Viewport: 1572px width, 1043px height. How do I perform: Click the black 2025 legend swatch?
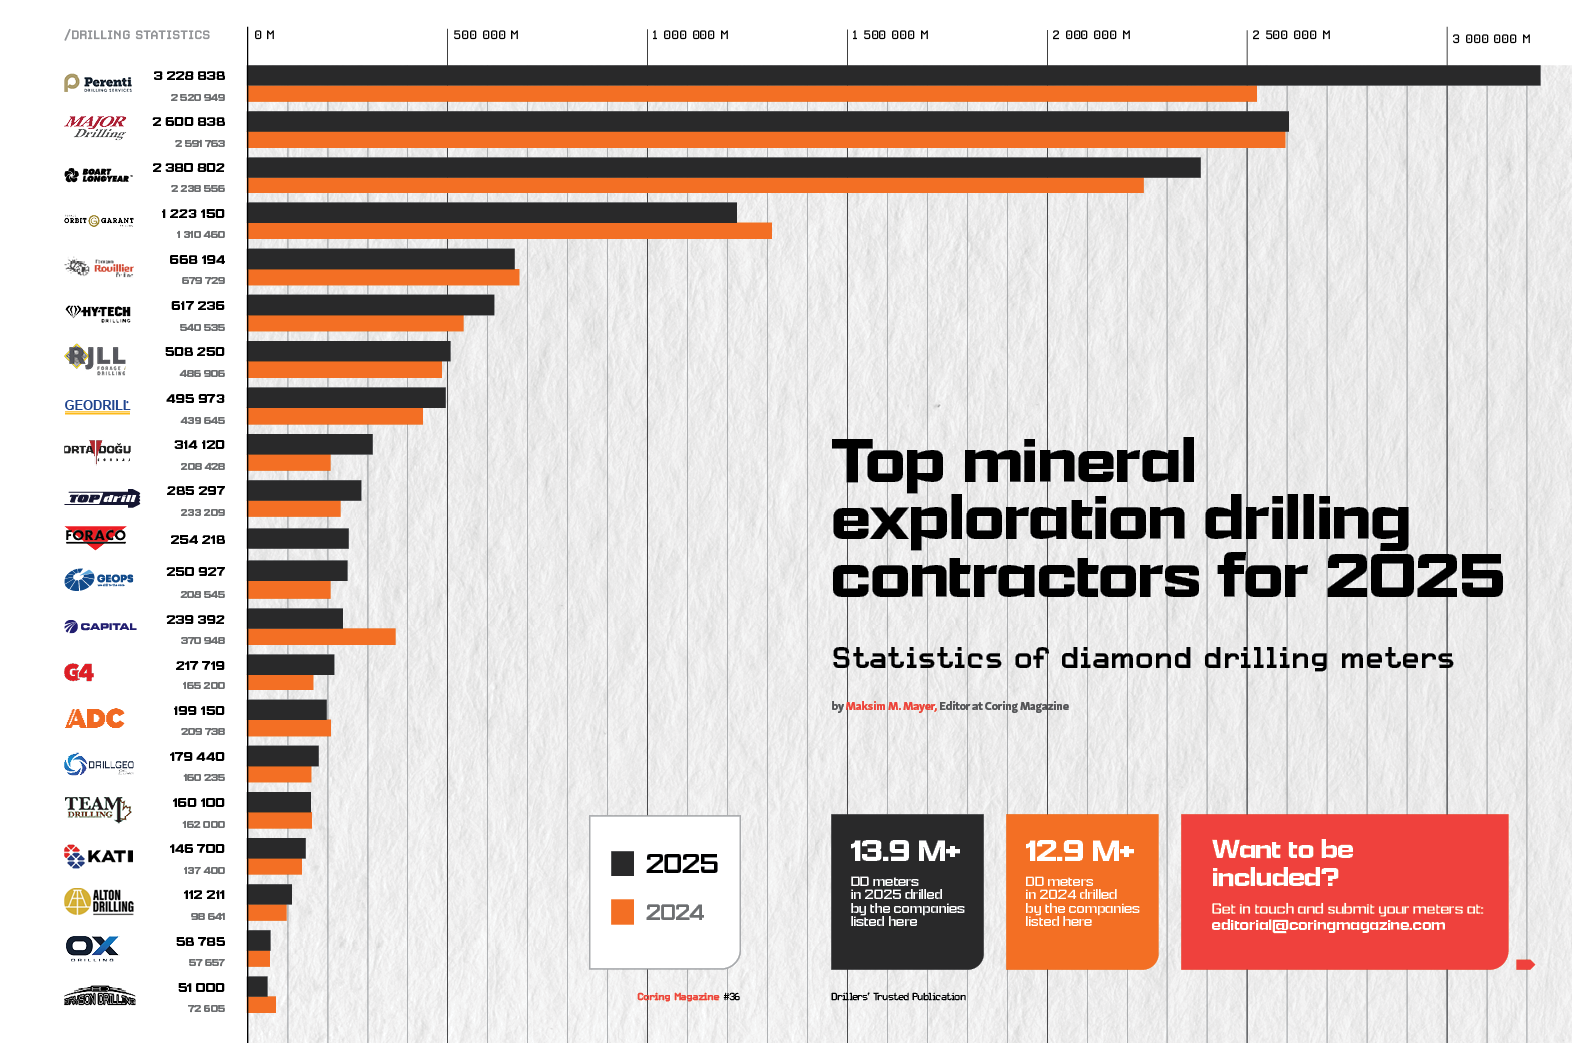[622, 863]
